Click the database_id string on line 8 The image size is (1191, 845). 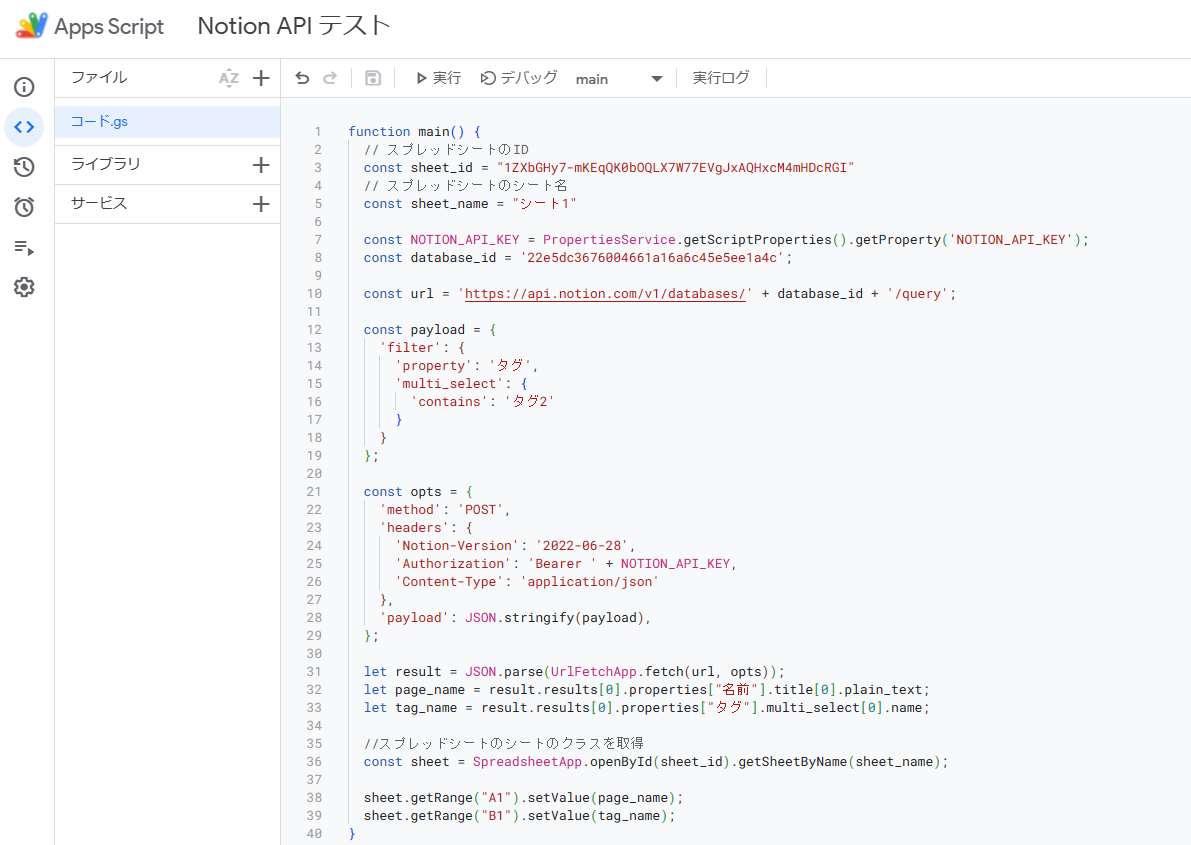point(652,258)
